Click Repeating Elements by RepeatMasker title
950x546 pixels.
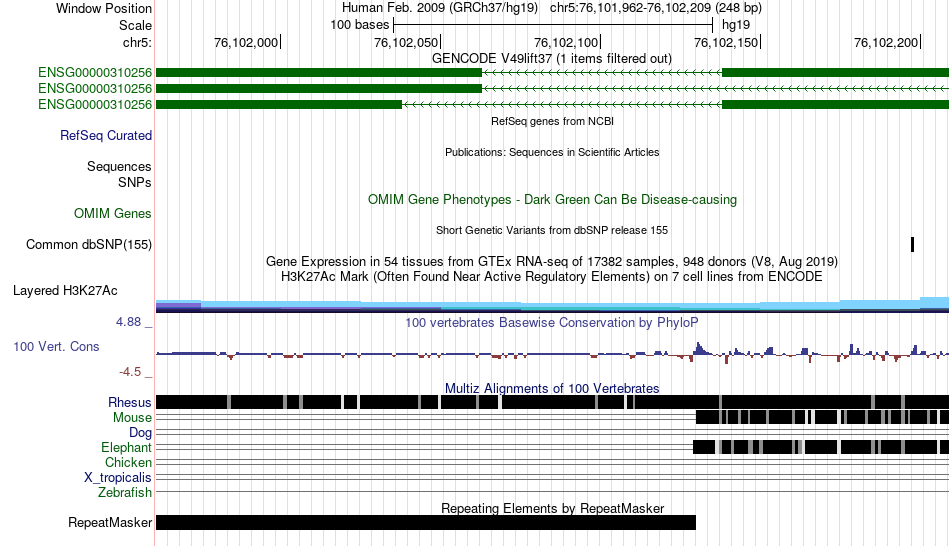(x=553, y=508)
